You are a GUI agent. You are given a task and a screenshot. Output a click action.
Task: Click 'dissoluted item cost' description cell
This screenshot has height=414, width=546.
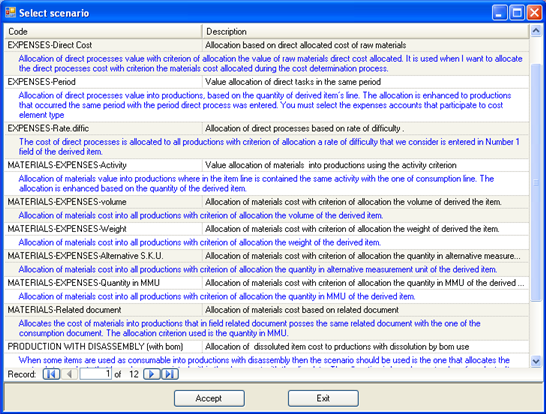coord(366,347)
